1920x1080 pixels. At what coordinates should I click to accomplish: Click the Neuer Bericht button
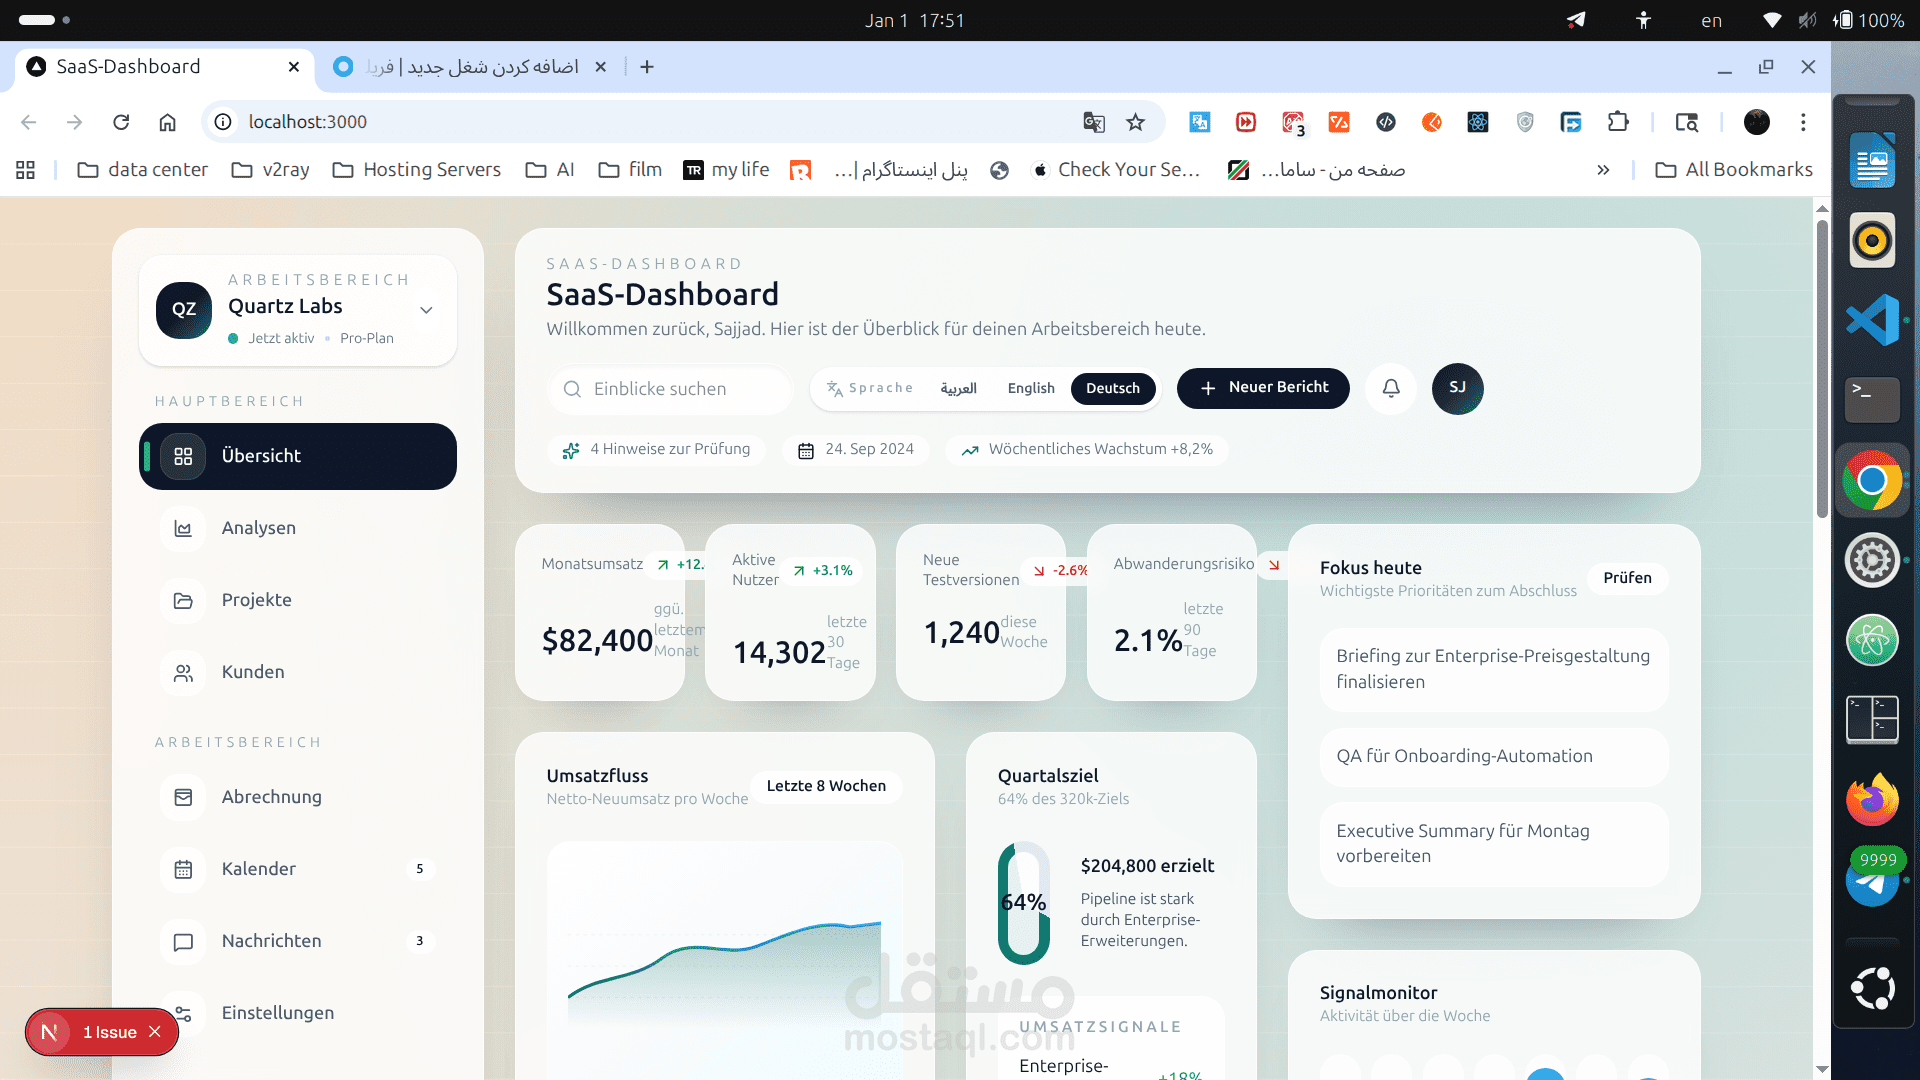1263,388
